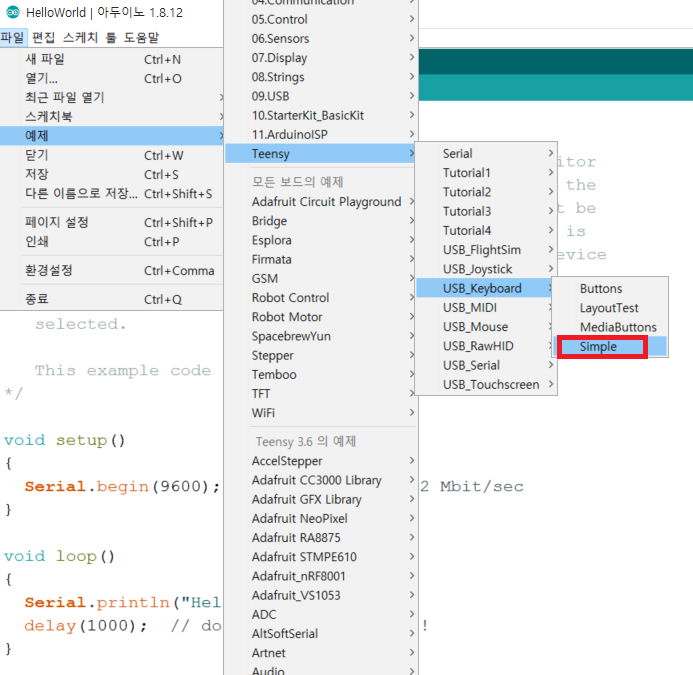Expand Firmata examples submenu

(321, 259)
